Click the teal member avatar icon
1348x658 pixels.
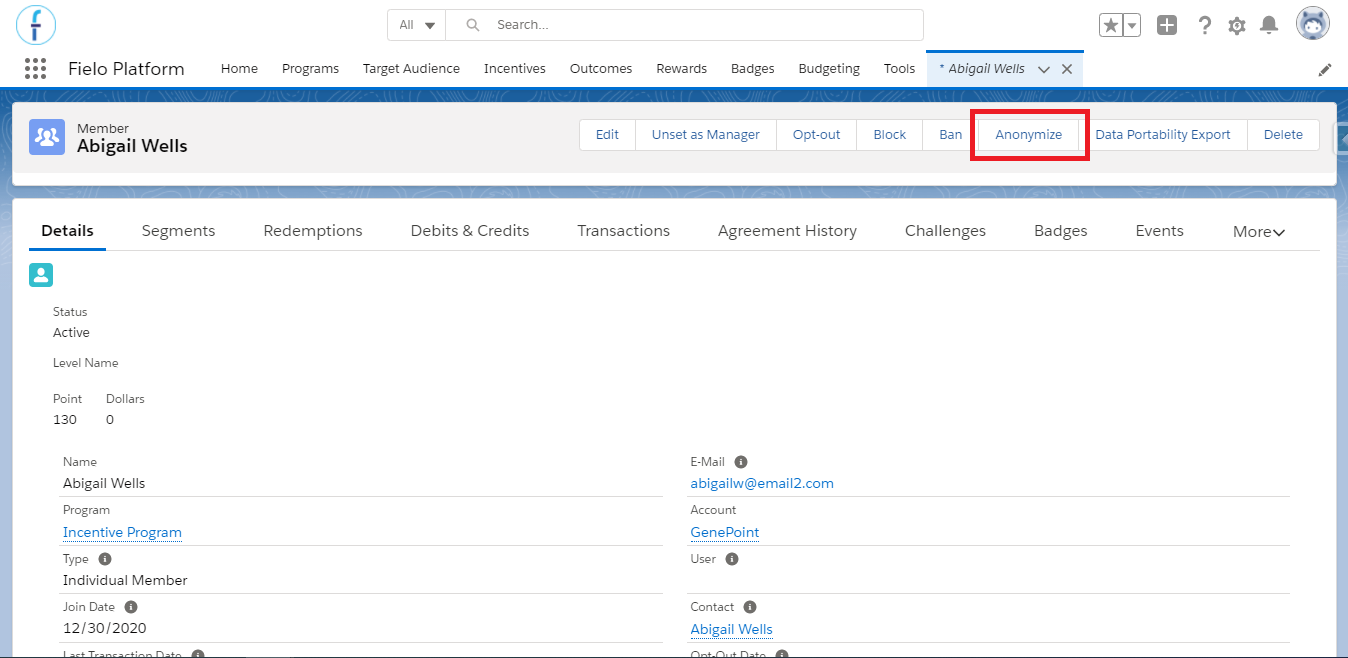[x=41, y=275]
